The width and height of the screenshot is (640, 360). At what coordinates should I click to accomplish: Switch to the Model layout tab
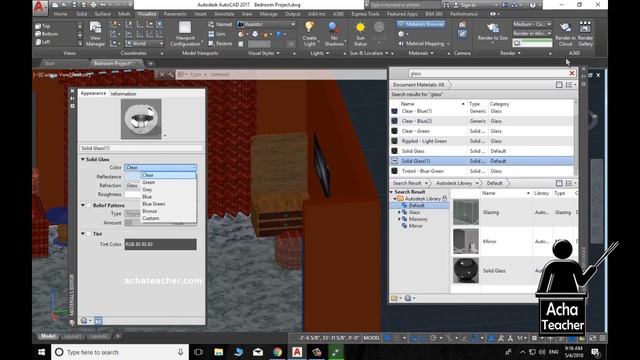click(x=48, y=336)
